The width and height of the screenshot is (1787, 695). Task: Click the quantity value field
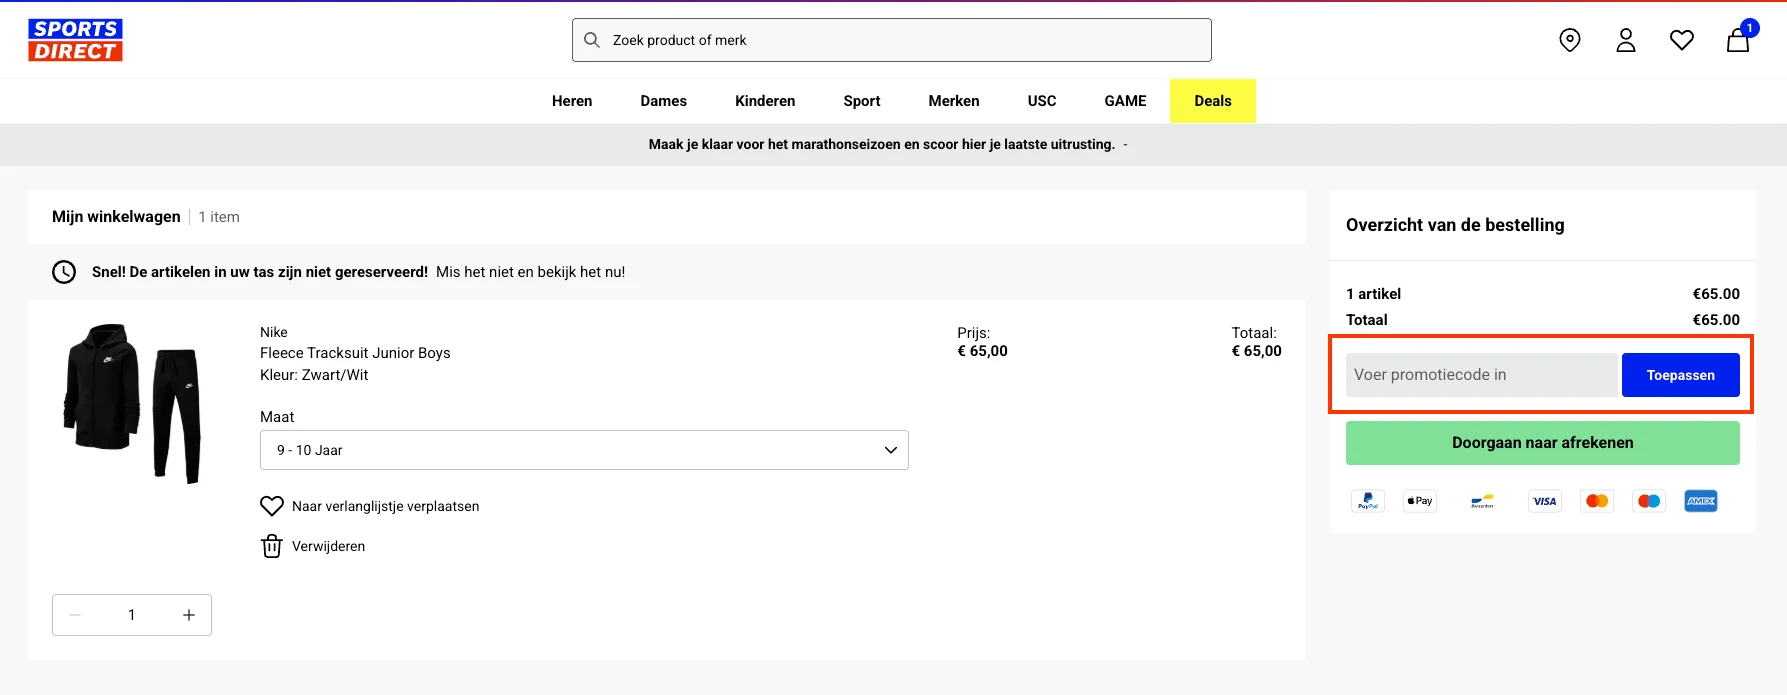tap(132, 615)
